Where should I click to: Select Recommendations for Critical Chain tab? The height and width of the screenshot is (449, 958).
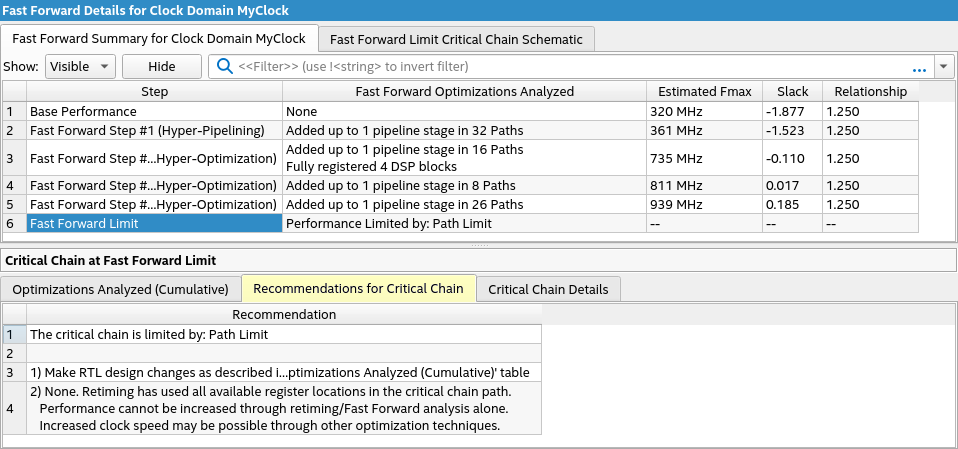coord(358,289)
